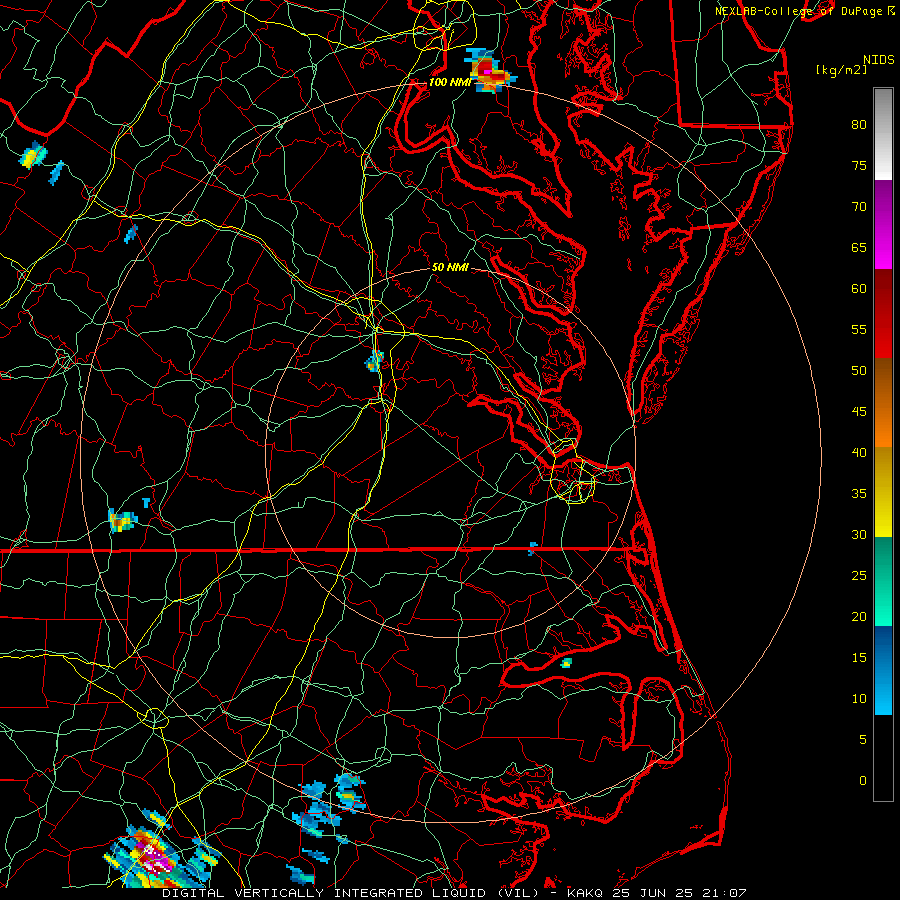The height and width of the screenshot is (900, 900).
Task: Pick the yellow band of the color scale
Action: [883, 492]
